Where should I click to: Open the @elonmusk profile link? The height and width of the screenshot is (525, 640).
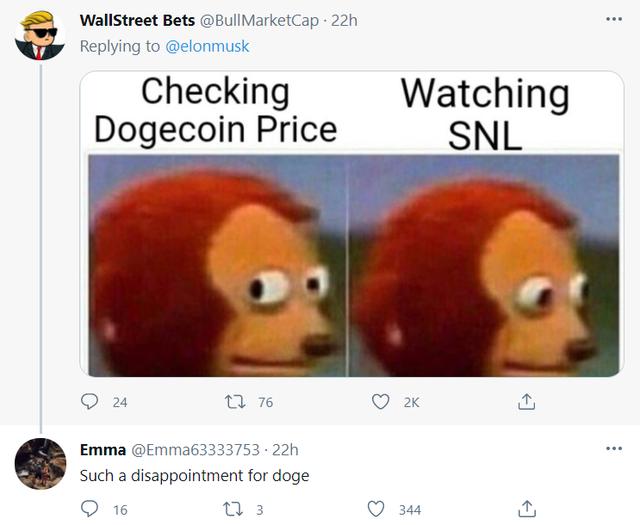click(207, 46)
